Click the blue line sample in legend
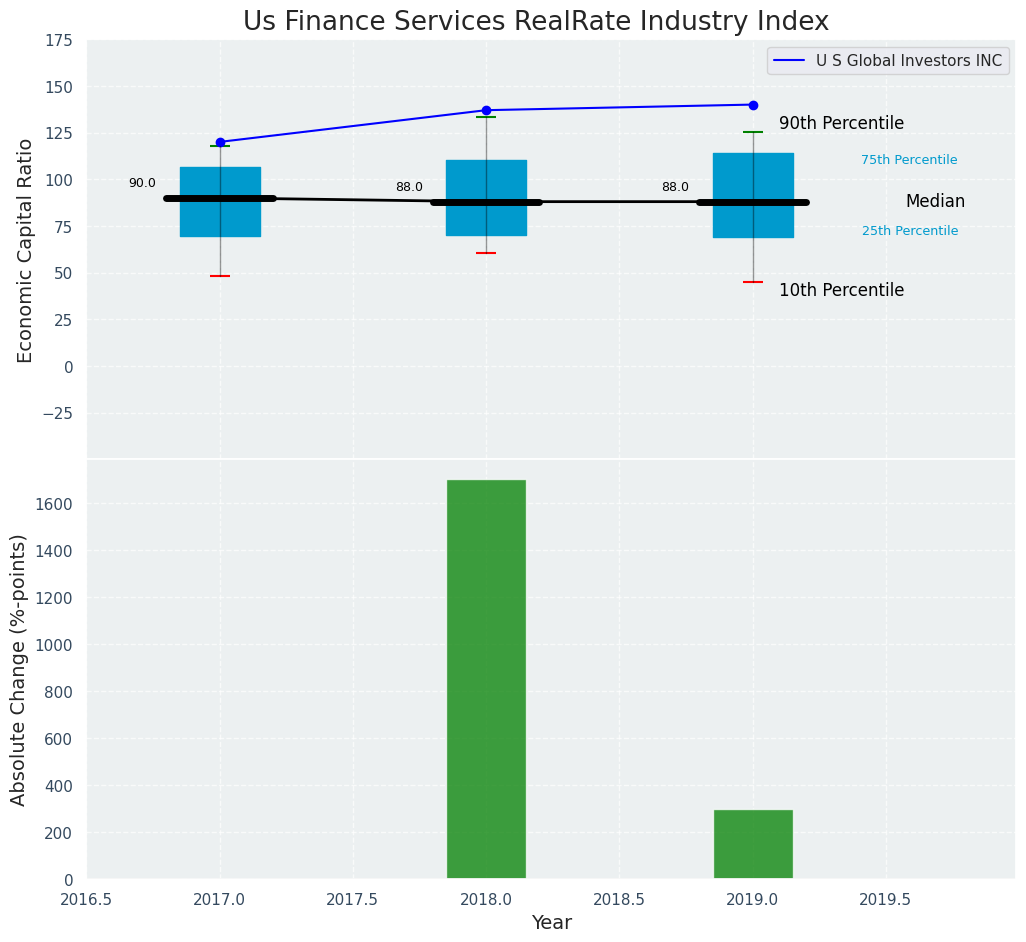The height and width of the screenshot is (942, 1026). click(x=790, y=61)
